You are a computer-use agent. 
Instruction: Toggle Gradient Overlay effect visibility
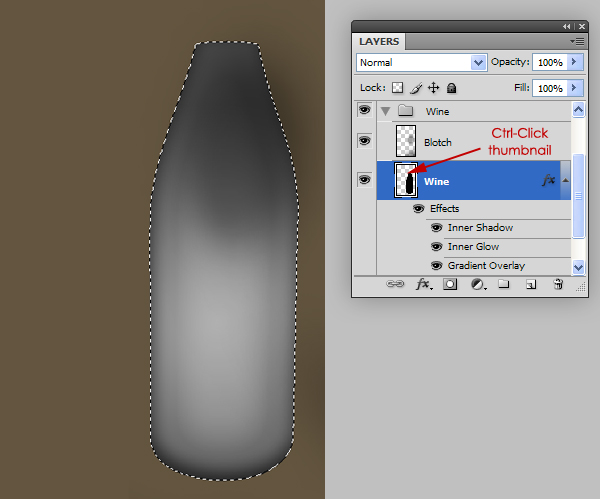[x=436, y=265]
